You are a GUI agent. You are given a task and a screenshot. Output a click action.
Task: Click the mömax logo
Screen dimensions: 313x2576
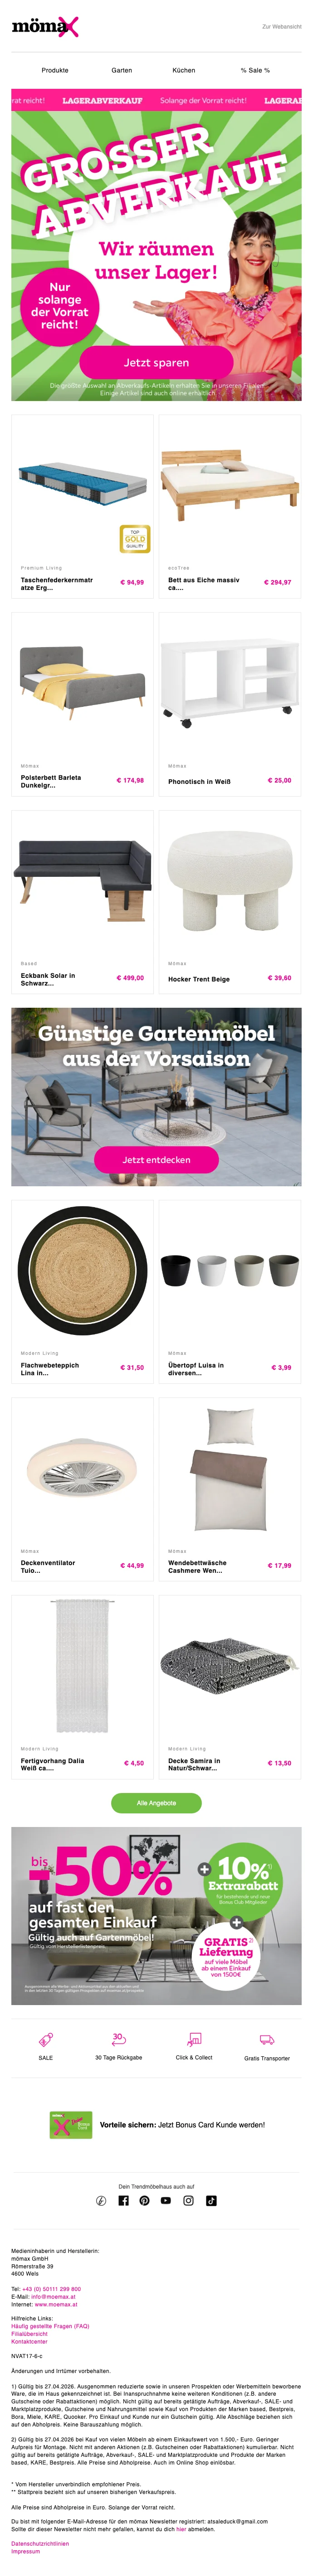tap(45, 27)
